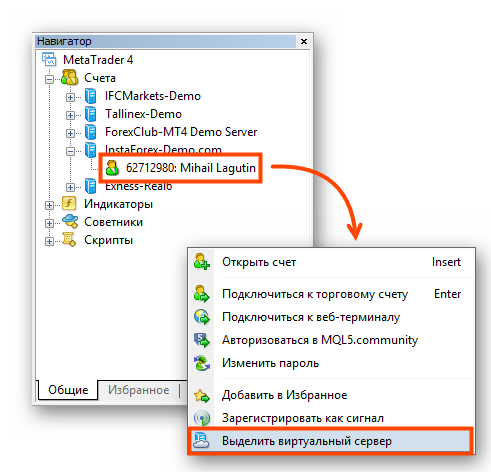Choose Авторизоваться в MQL5.community
This screenshot has height=472, width=491.
coord(331,340)
